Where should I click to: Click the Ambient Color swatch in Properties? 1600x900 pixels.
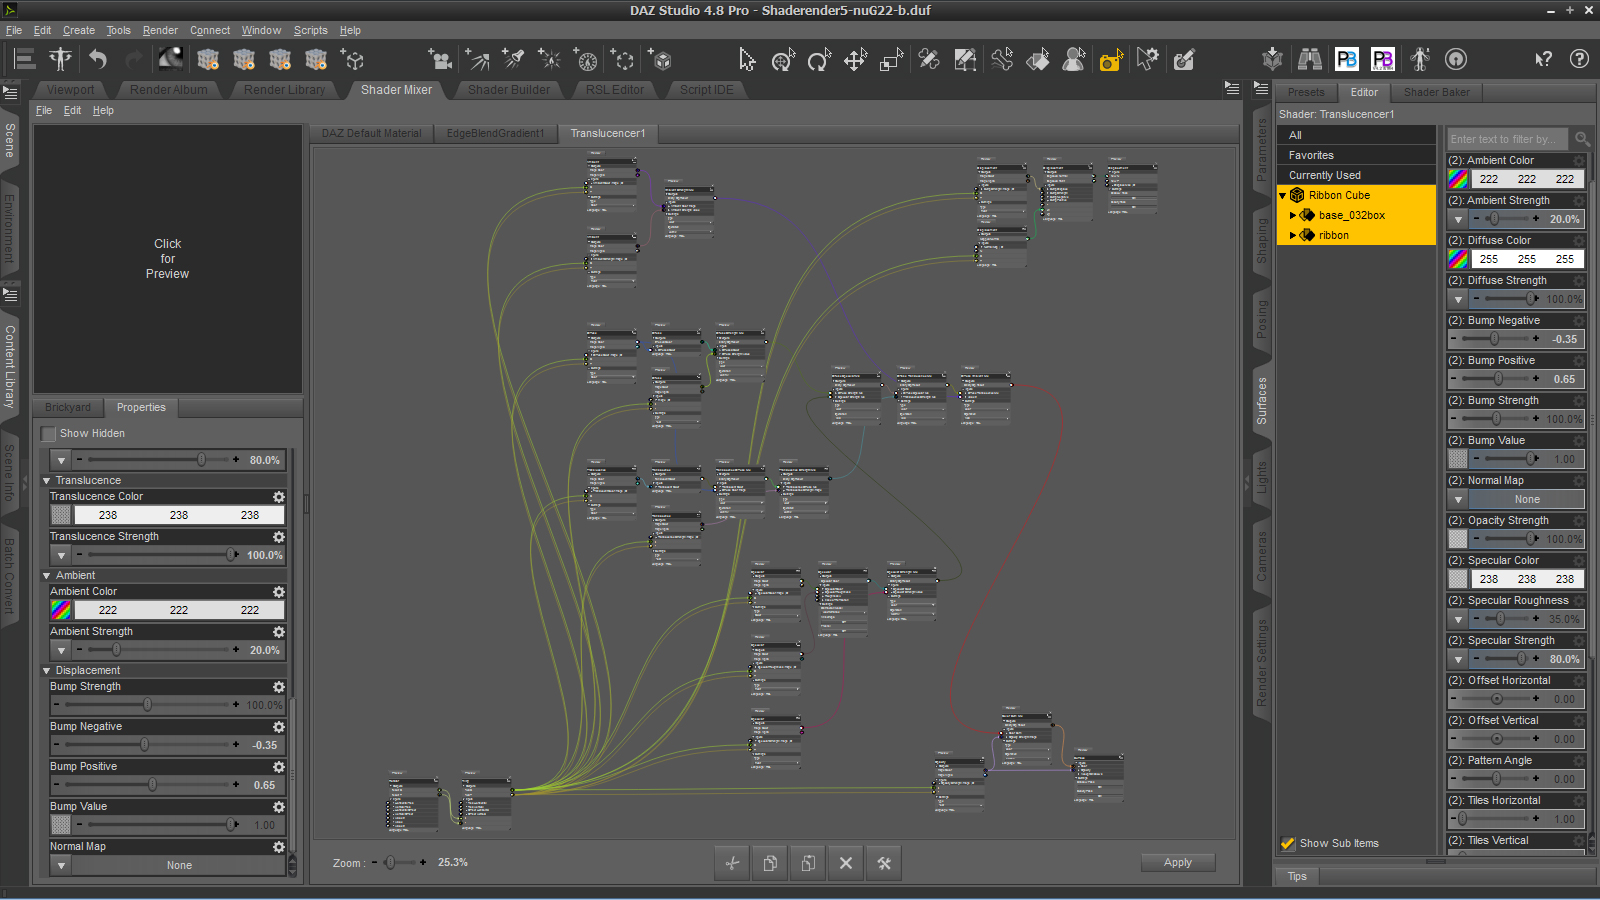point(61,610)
